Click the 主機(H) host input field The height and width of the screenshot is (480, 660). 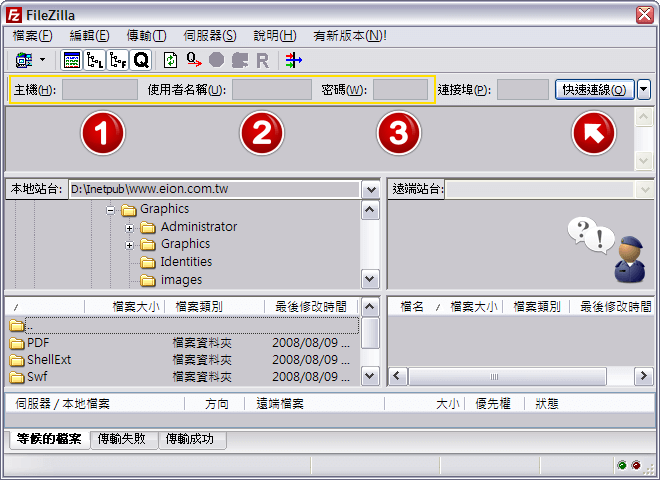click(100, 90)
